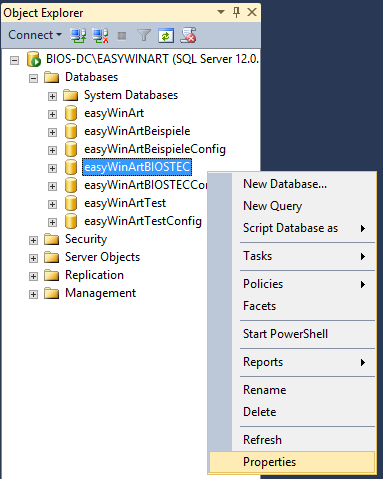Click the server icon beside BIOS-DC\EASYWINART
383x479 pixels.
(34, 59)
